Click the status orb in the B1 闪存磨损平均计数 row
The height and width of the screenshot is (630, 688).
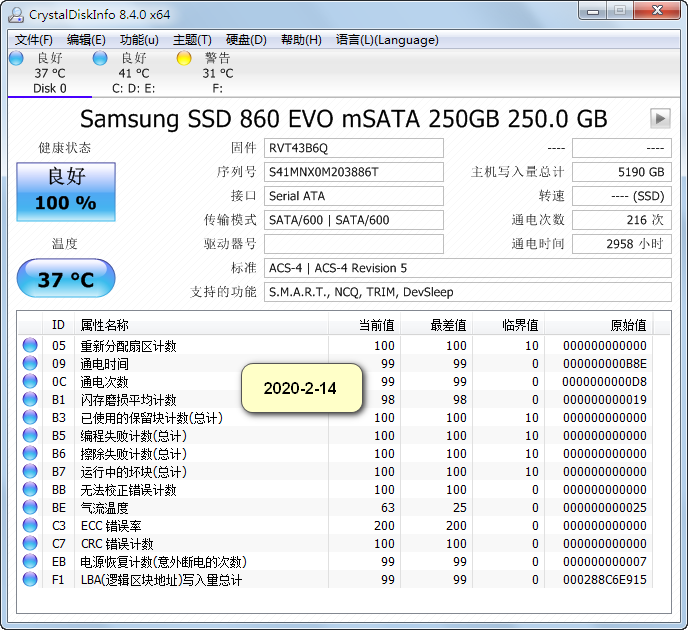tap(30, 399)
